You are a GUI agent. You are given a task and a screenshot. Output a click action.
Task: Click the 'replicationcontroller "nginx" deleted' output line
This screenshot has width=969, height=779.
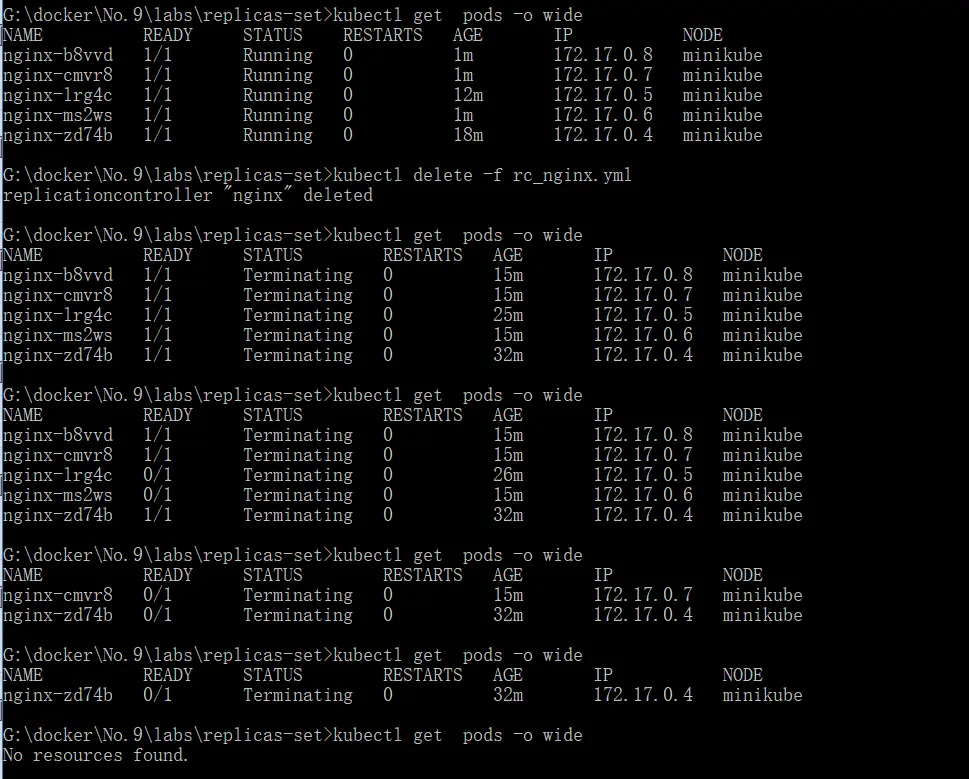point(188,195)
